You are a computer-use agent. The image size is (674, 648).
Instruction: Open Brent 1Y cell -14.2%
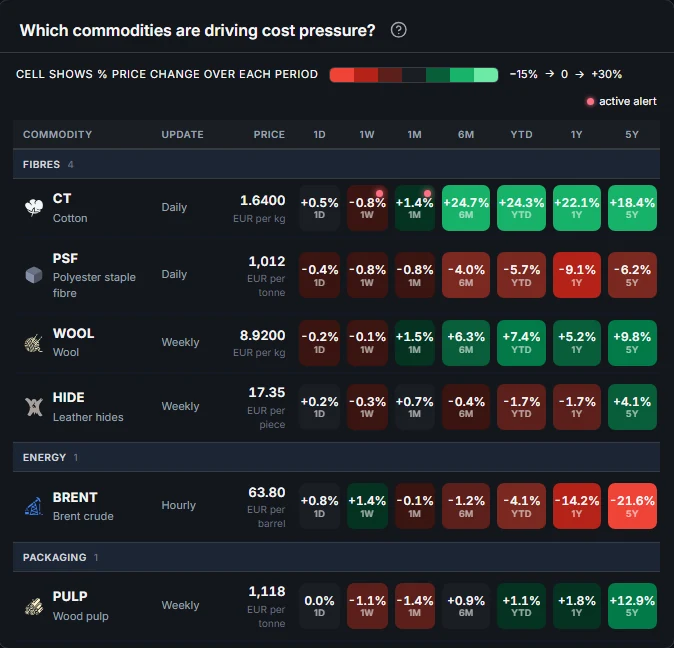pos(576,506)
